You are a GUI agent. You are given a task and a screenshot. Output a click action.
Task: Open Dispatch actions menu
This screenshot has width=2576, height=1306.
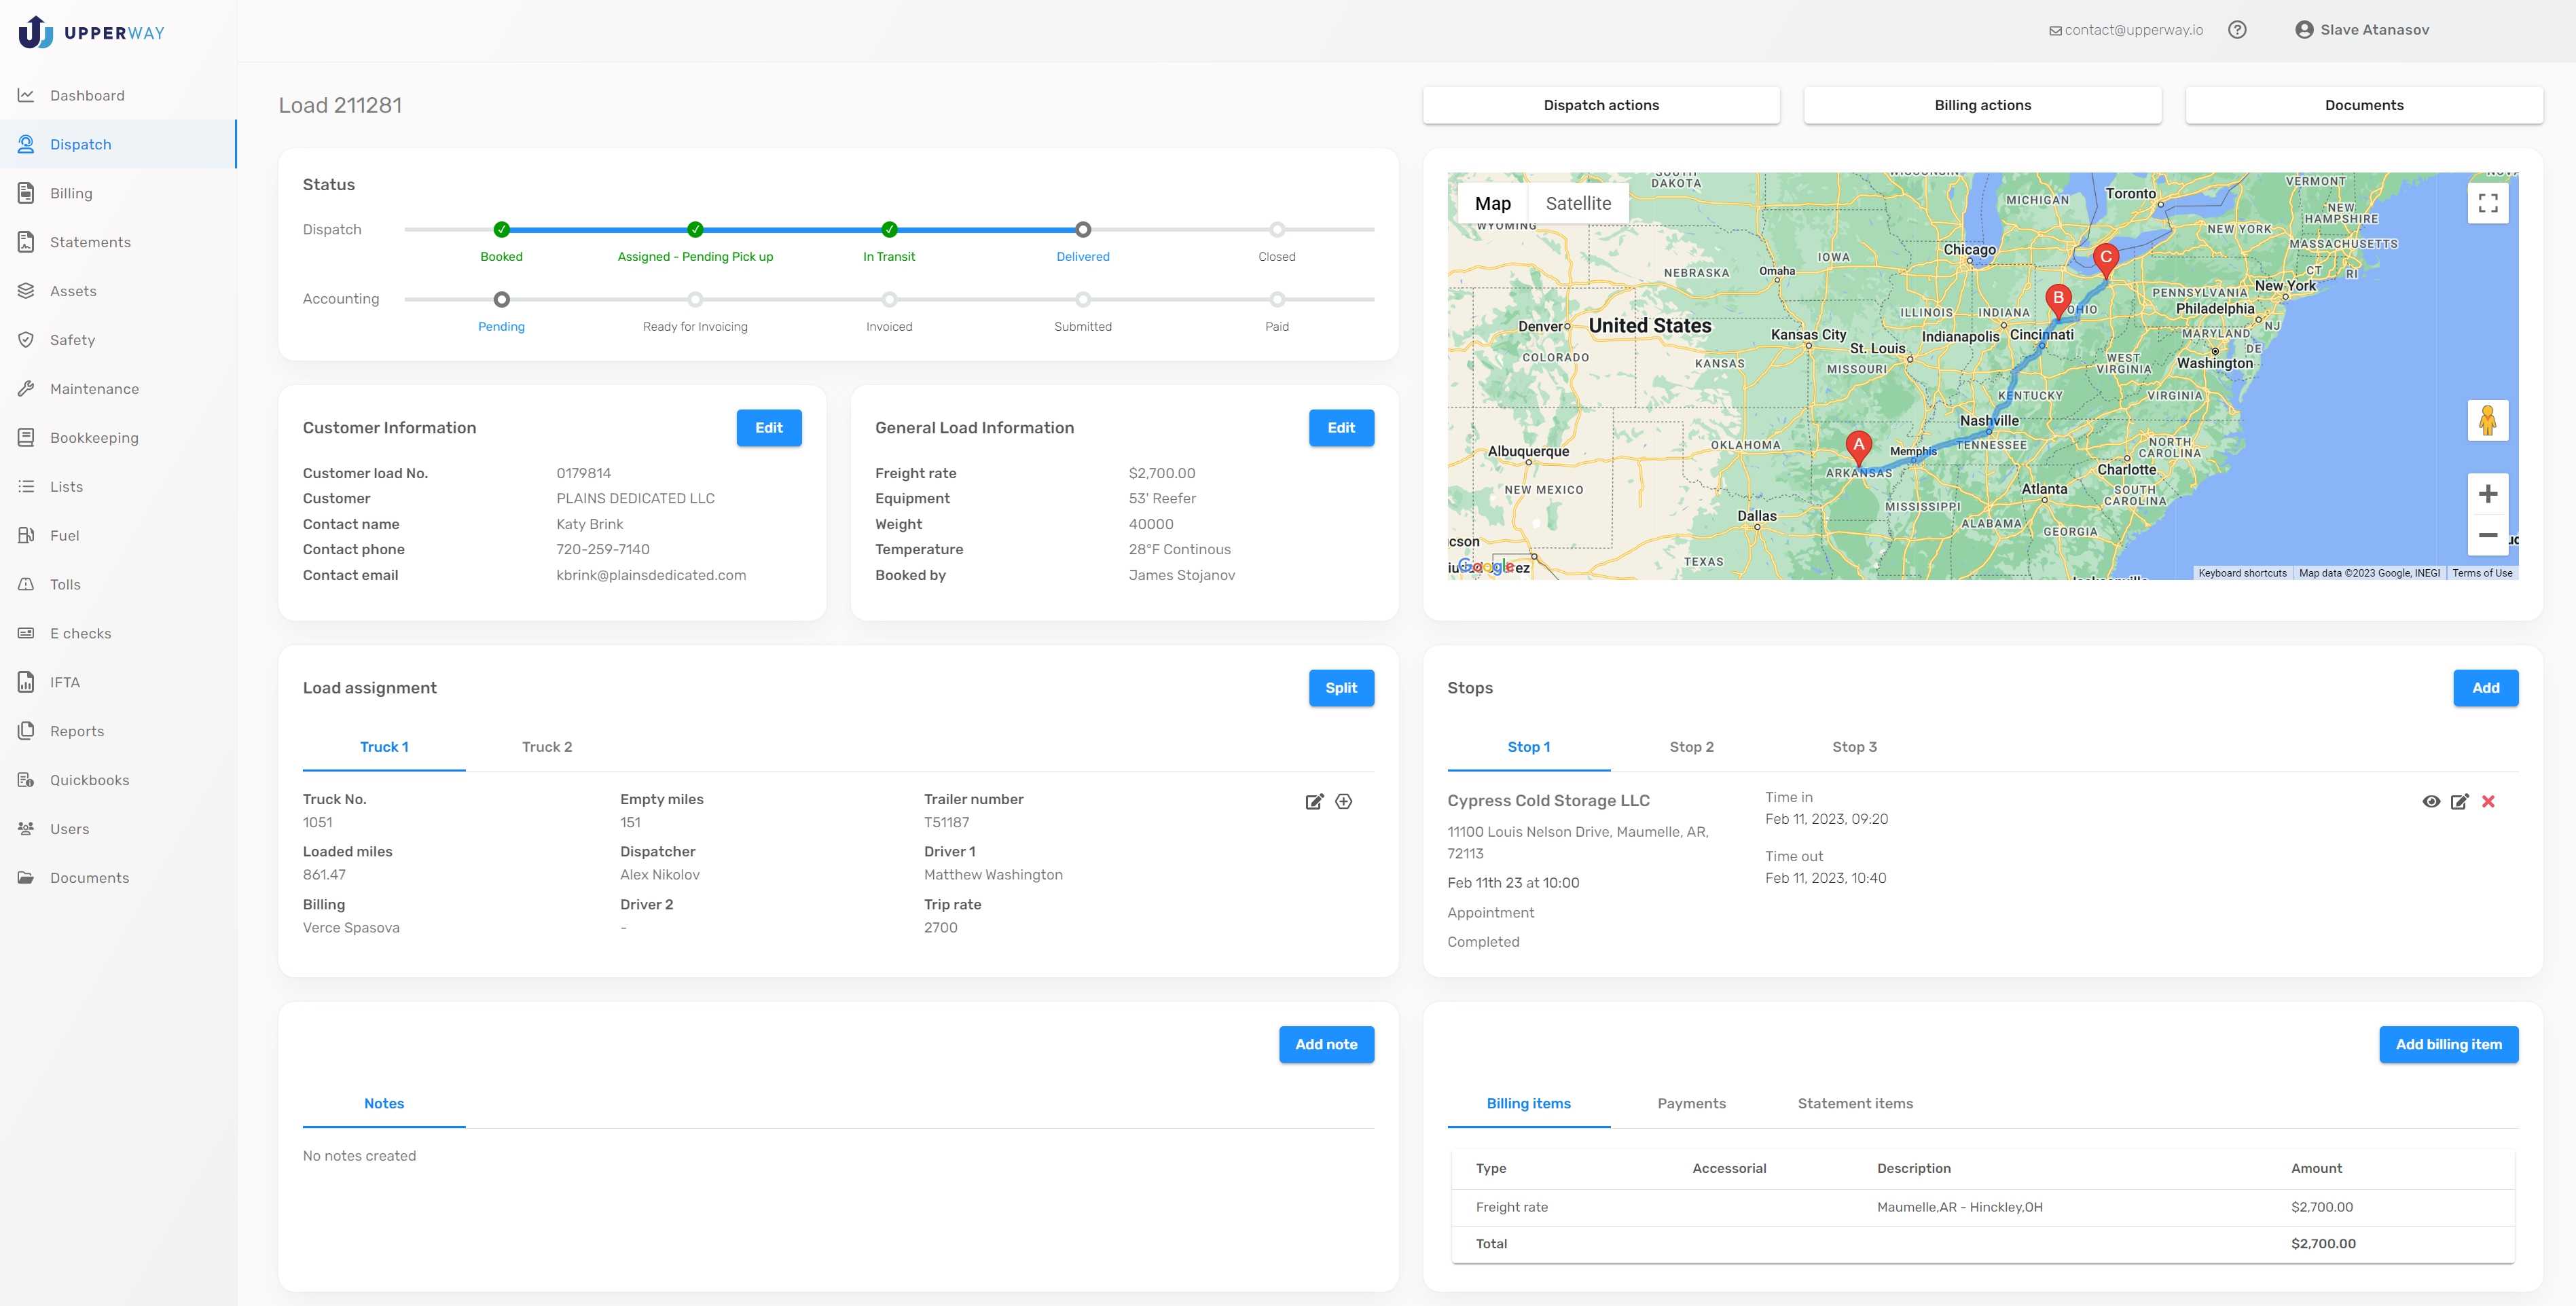[1601, 105]
